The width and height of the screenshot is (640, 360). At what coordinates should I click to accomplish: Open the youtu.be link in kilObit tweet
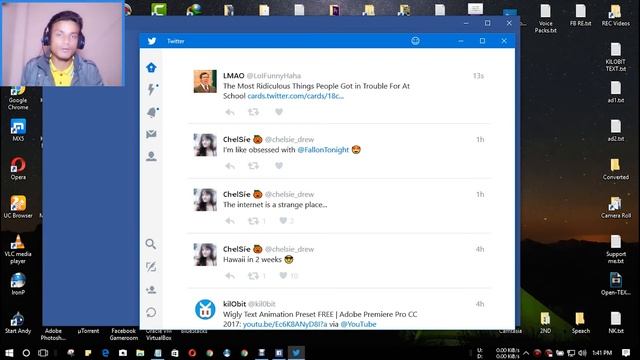point(285,324)
